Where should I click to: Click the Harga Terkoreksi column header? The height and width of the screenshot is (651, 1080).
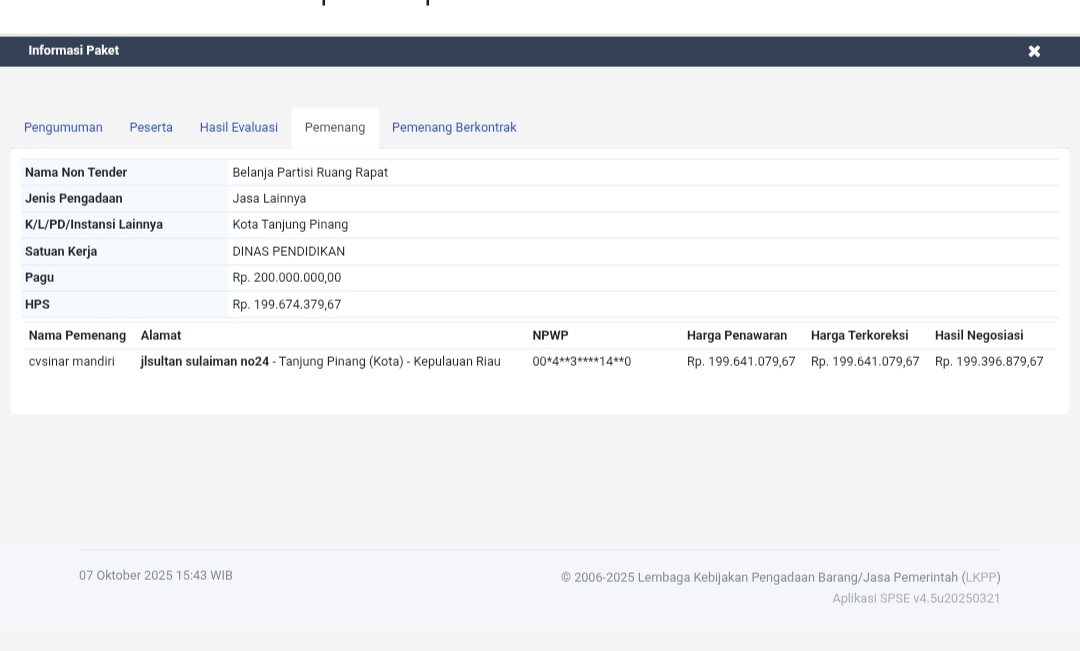click(859, 336)
